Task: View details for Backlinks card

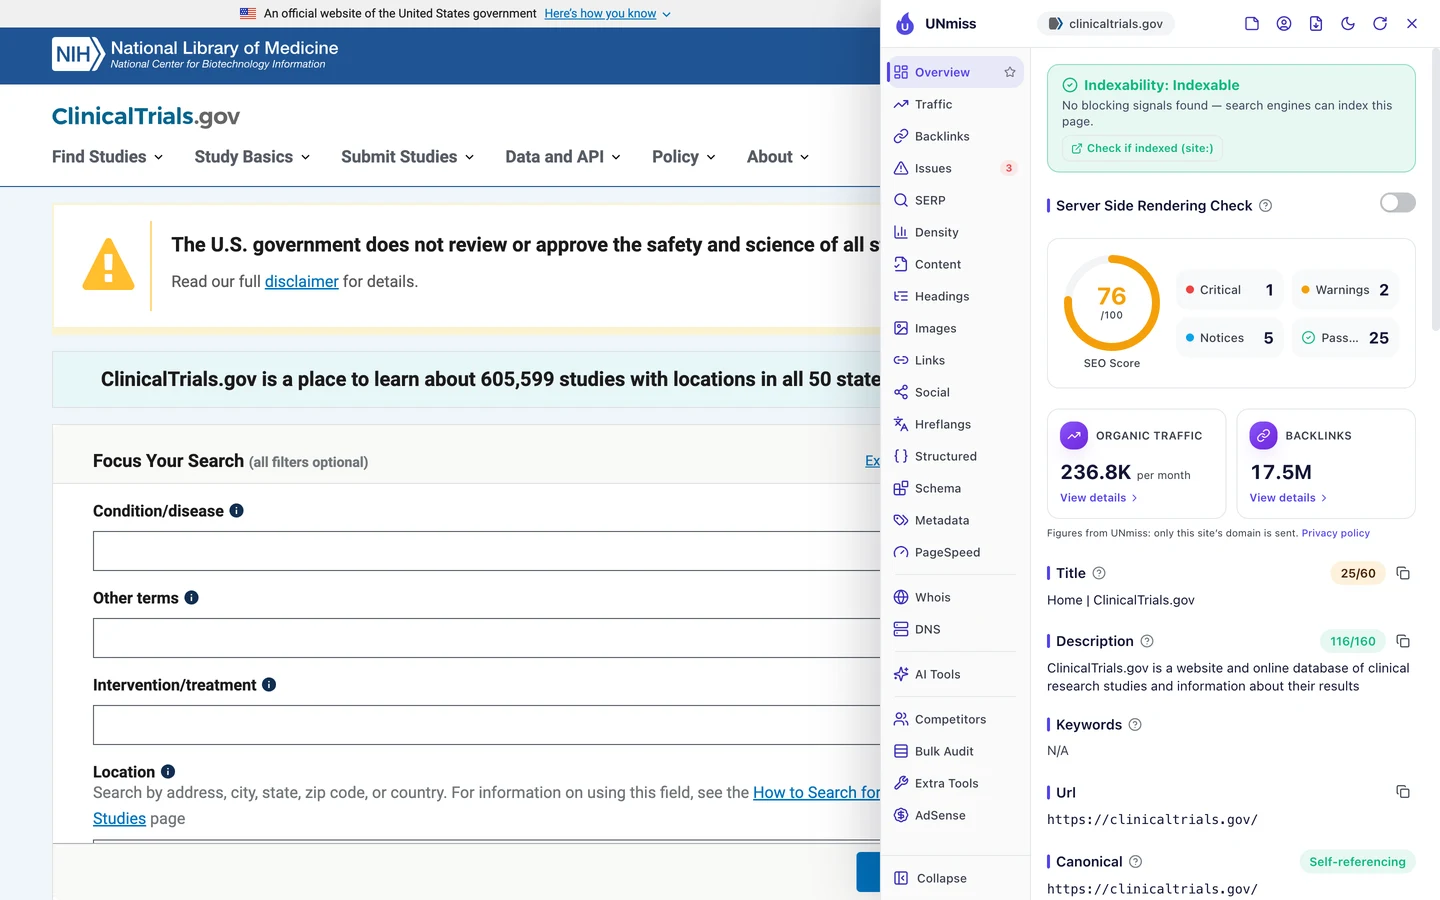Action: tap(1288, 498)
